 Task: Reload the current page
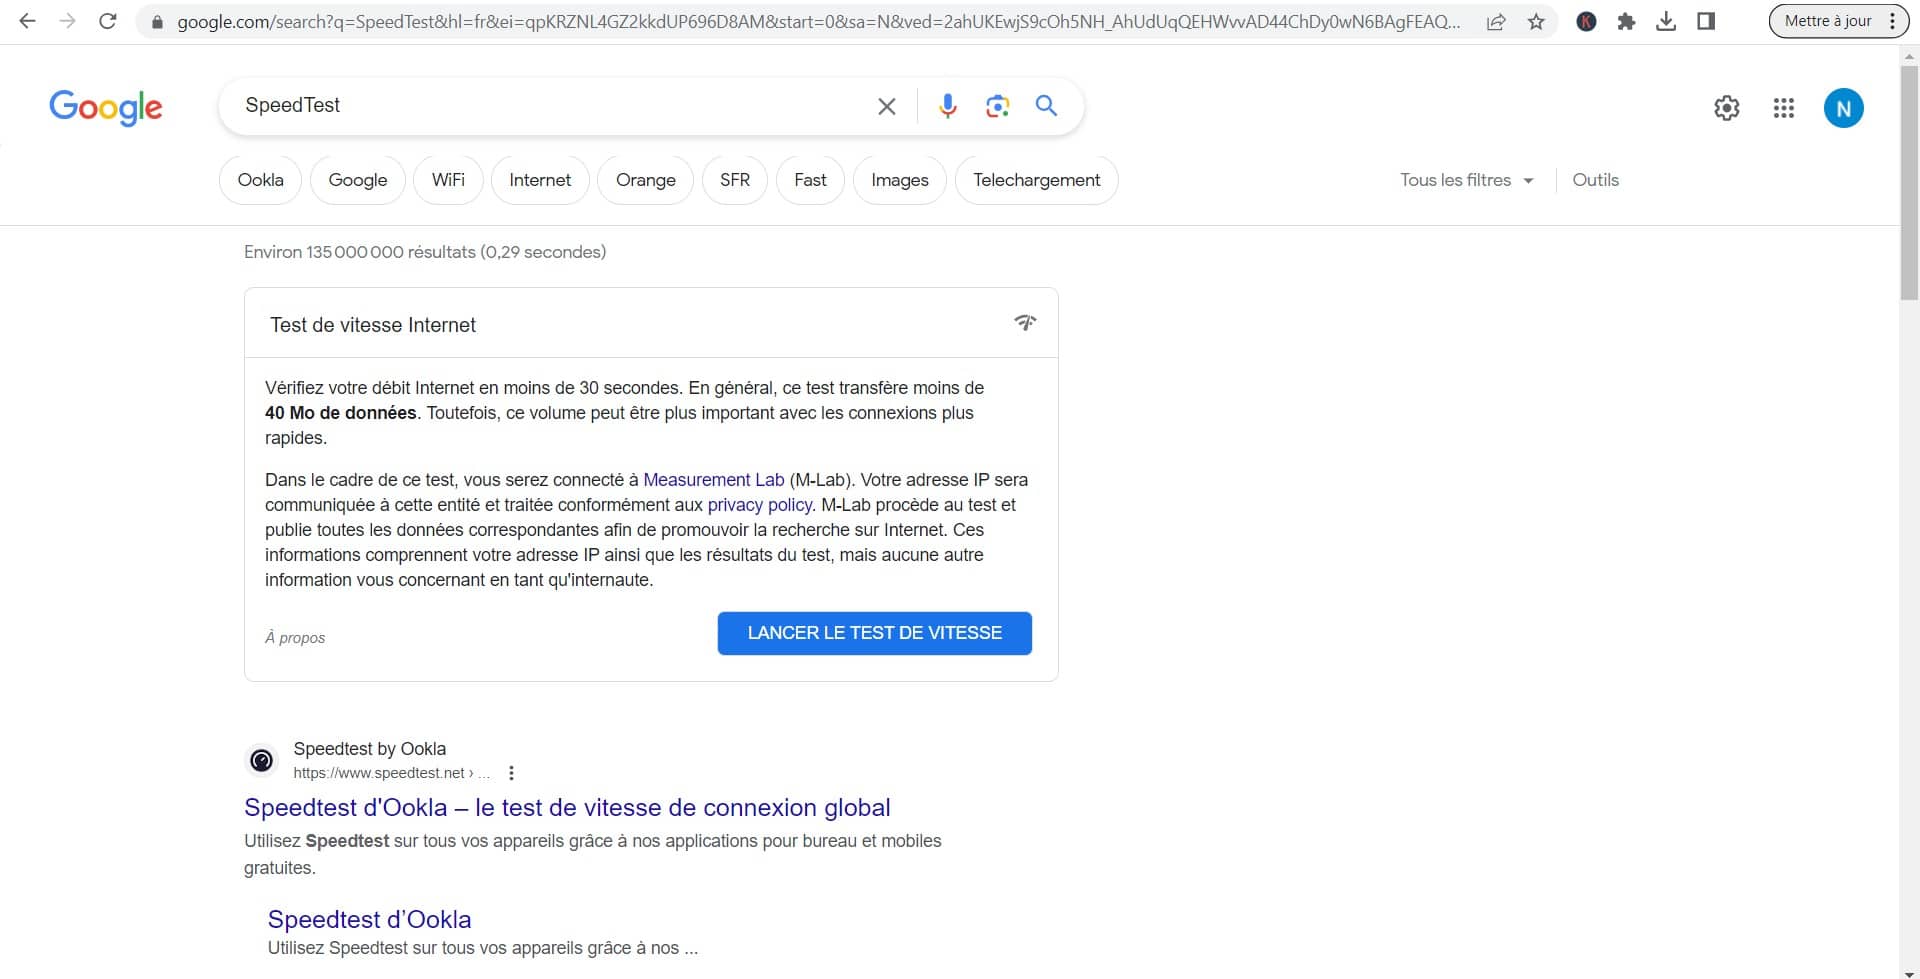coord(108,21)
